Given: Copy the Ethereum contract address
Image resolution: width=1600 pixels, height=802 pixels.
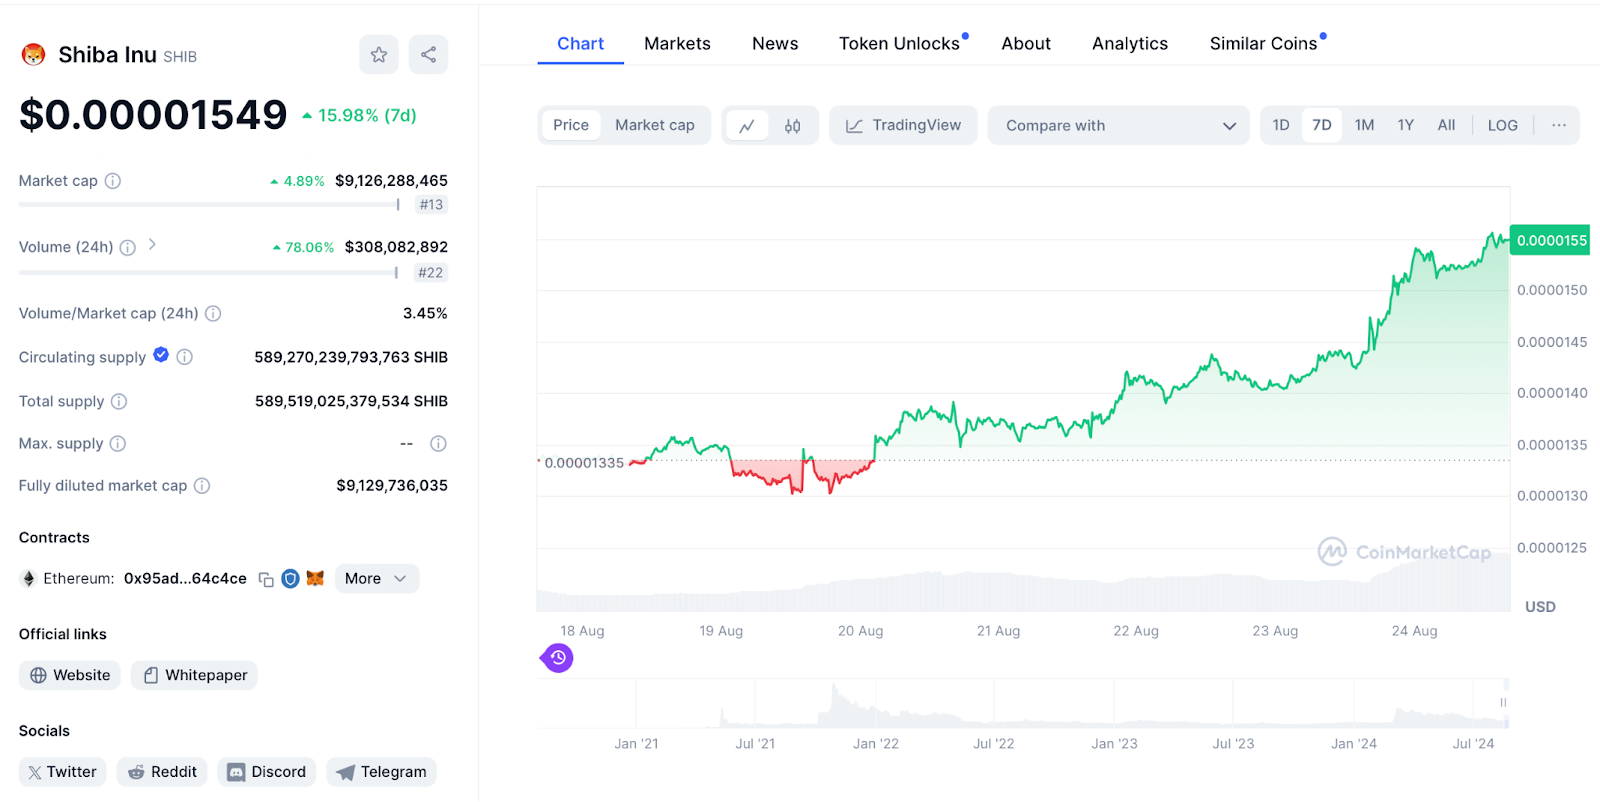Looking at the screenshot, I should [266, 580].
